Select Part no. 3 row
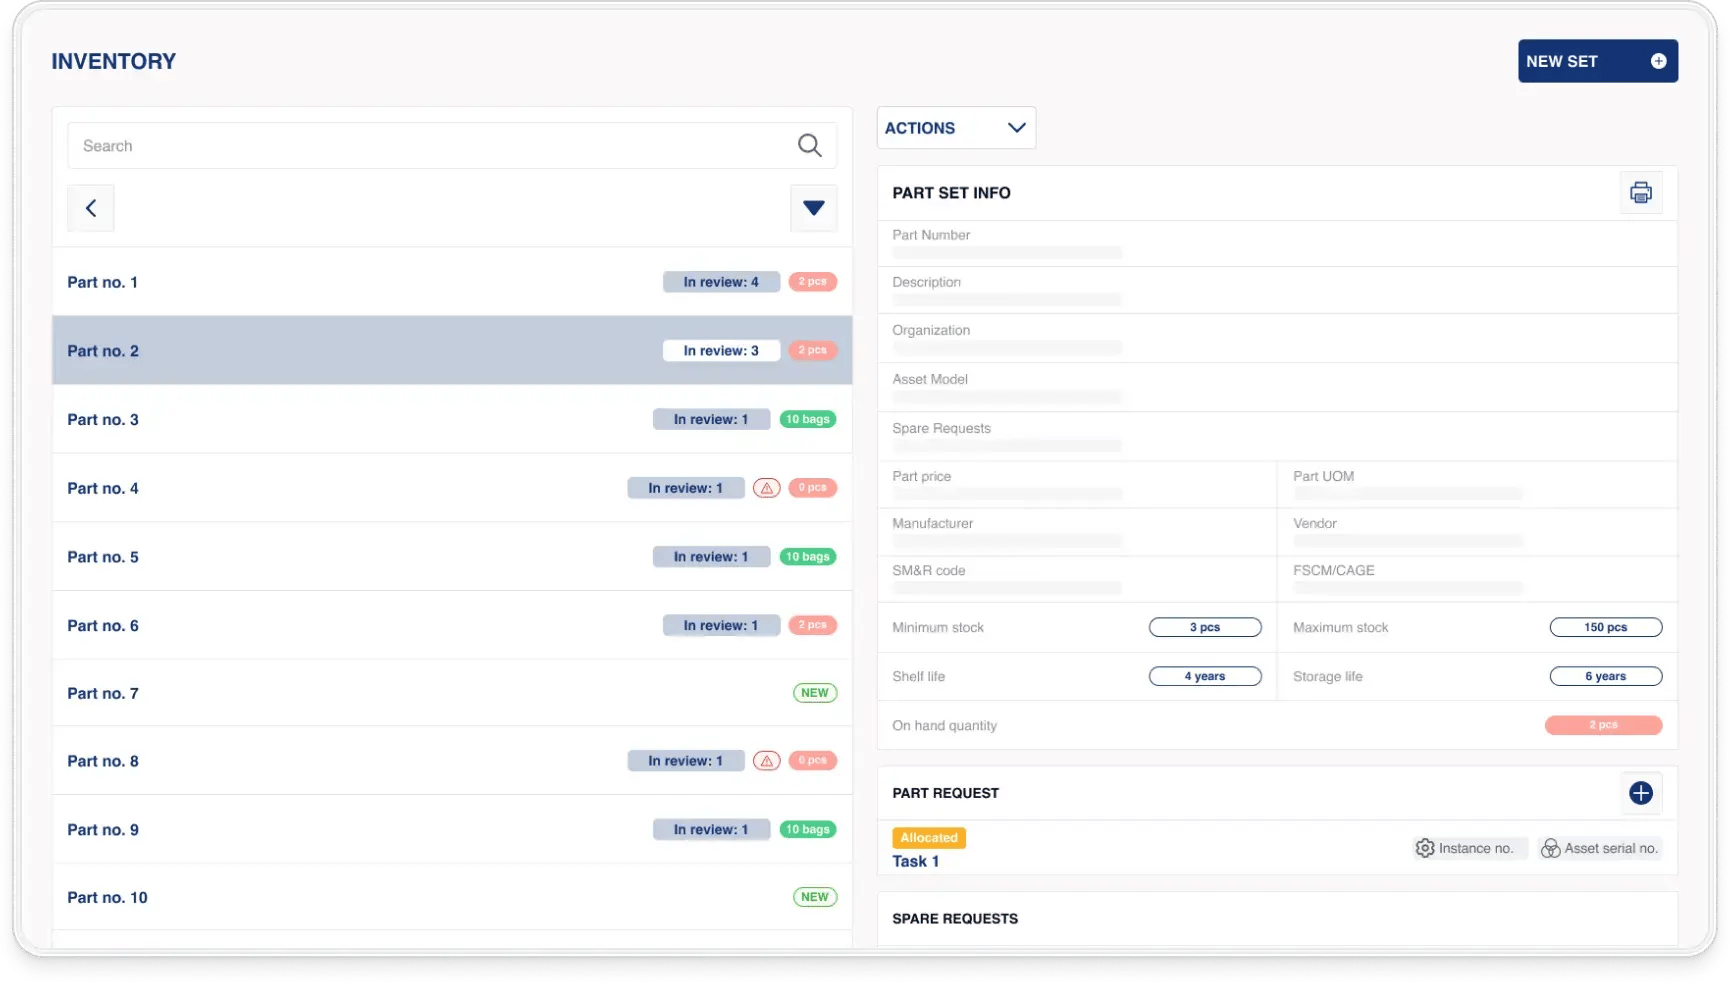Viewport: 1730px width, 982px height. click(x=103, y=419)
